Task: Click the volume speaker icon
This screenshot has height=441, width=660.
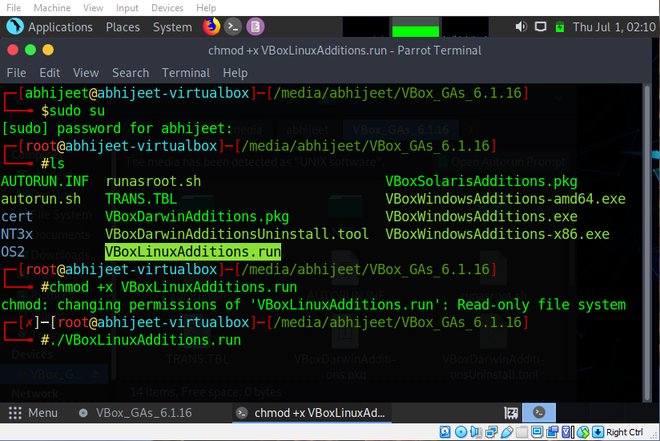Action: 521,27
